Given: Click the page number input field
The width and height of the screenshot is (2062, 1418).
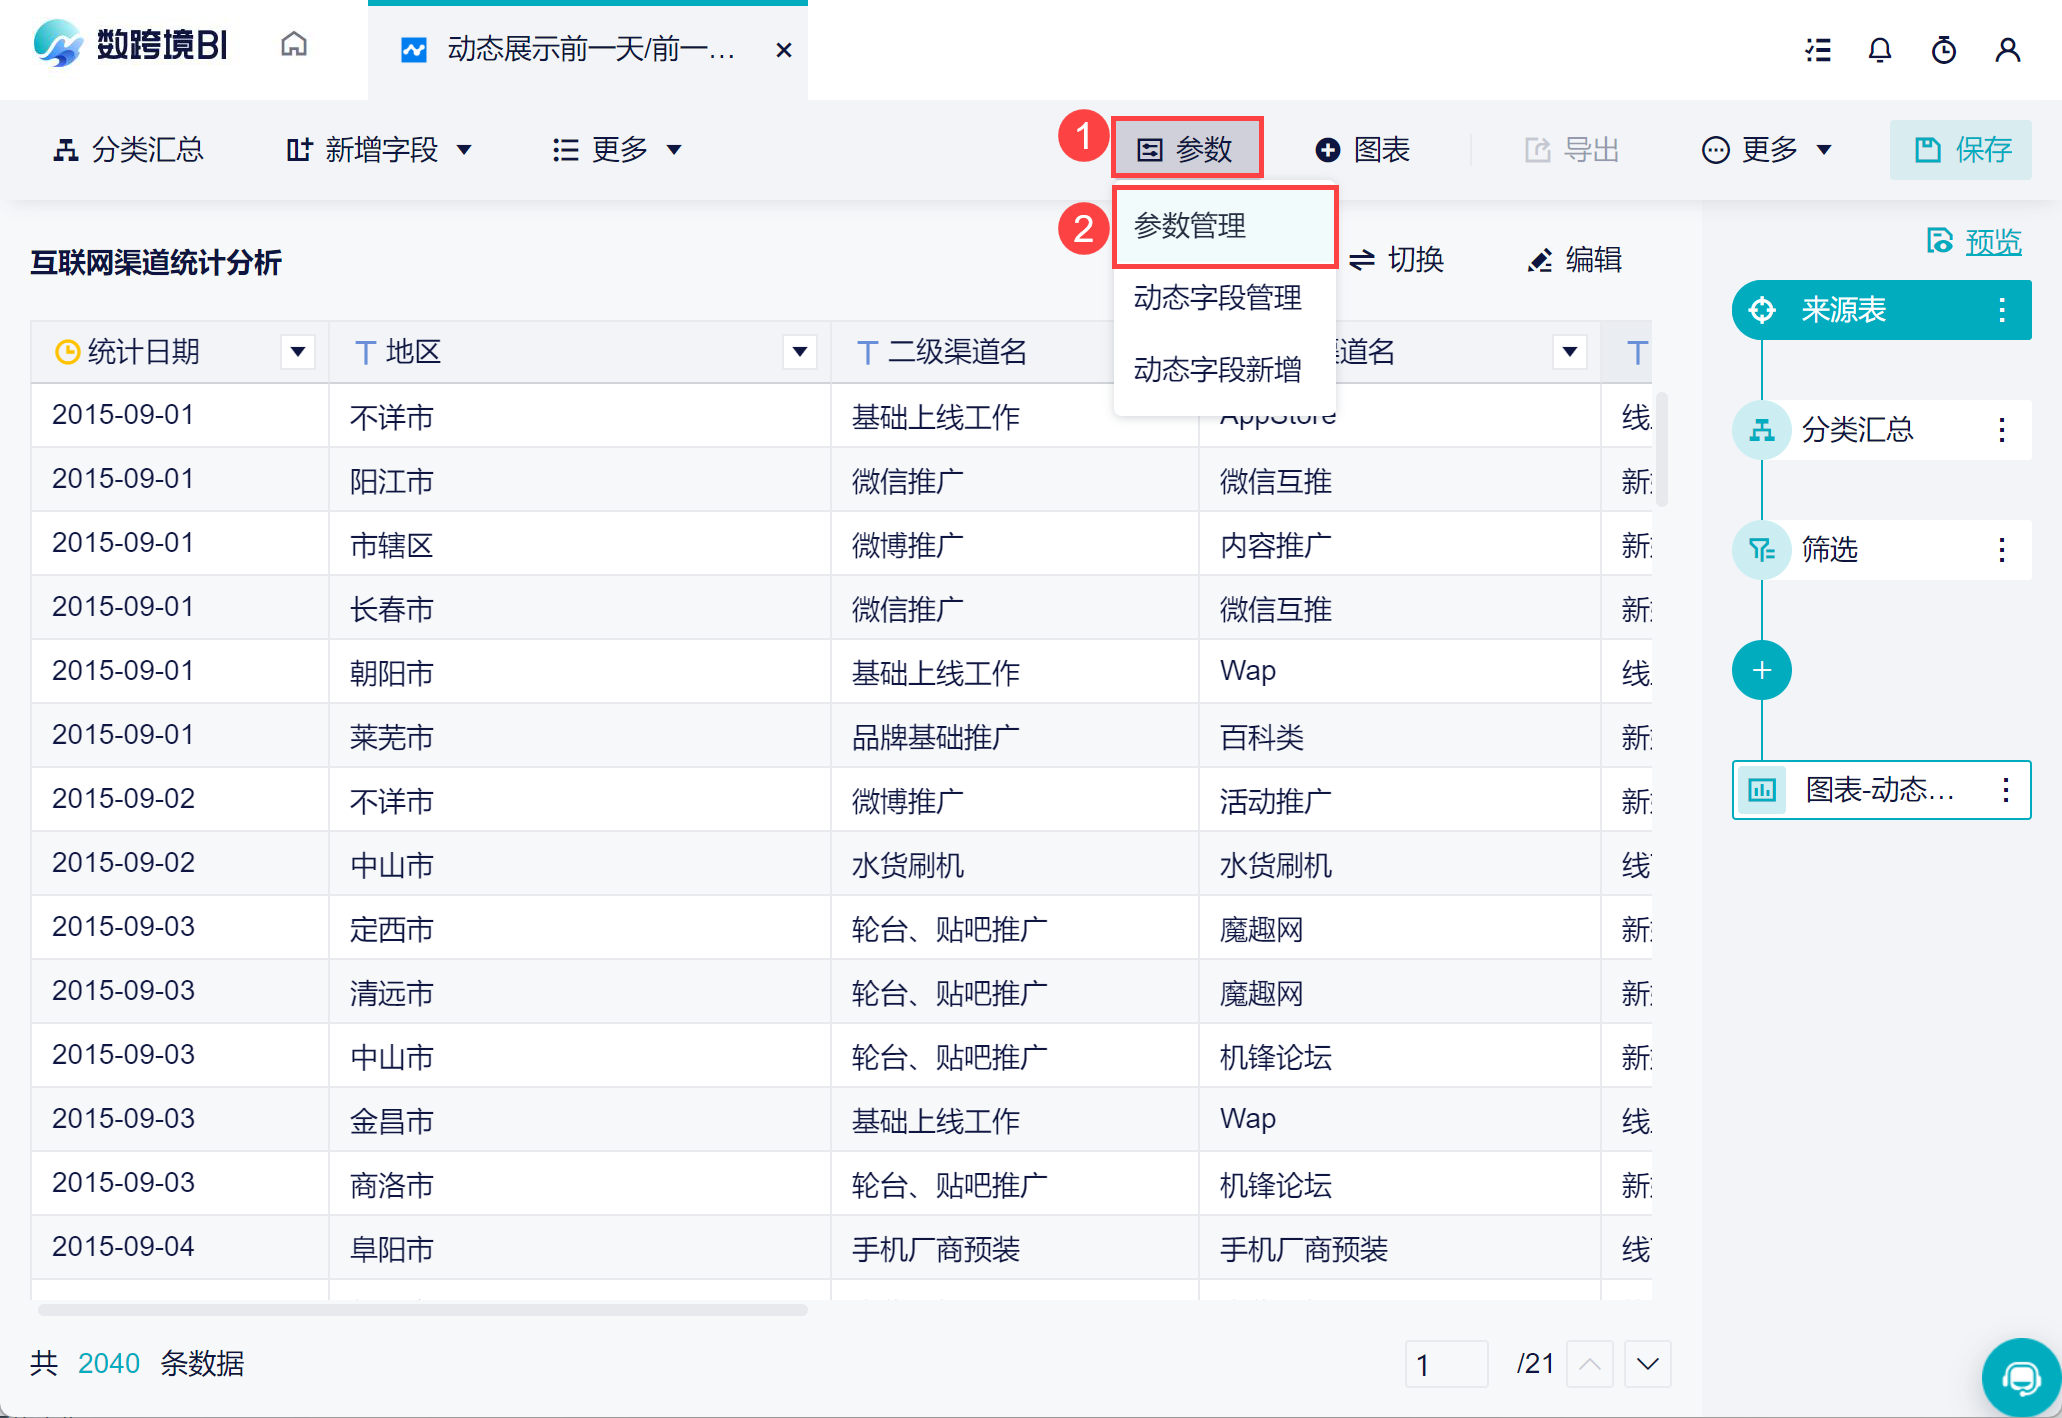Looking at the screenshot, I should [1445, 1364].
